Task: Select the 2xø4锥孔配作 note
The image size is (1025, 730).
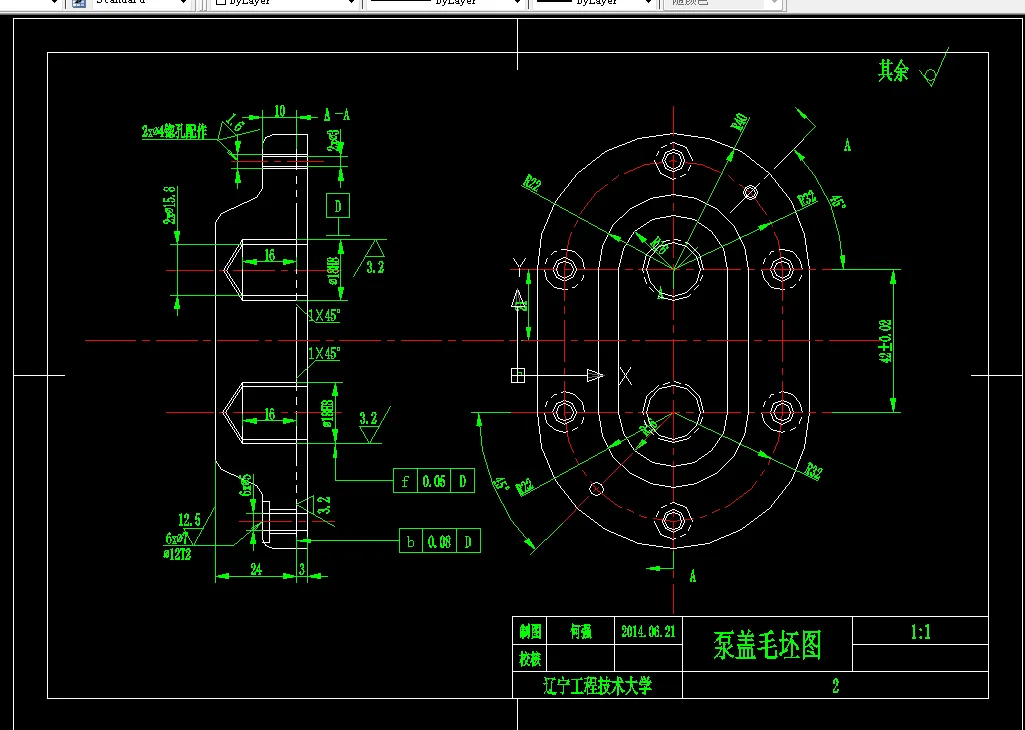Action: tap(174, 131)
